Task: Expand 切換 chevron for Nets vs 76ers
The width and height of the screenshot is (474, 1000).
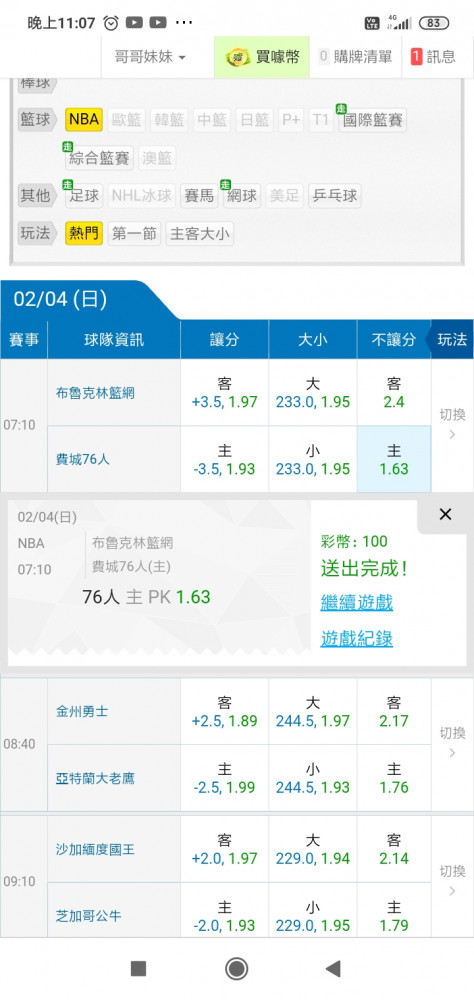Action: click(452, 425)
